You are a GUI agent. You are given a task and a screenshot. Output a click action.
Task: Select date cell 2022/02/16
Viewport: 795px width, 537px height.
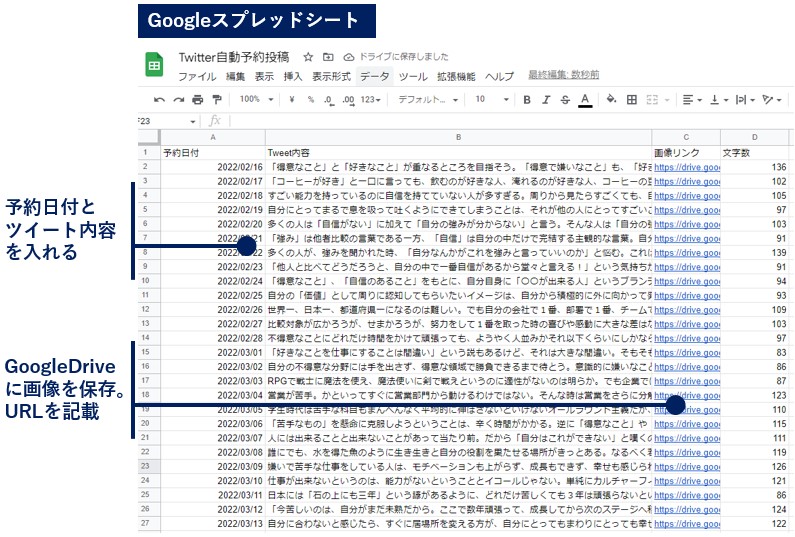point(213,167)
